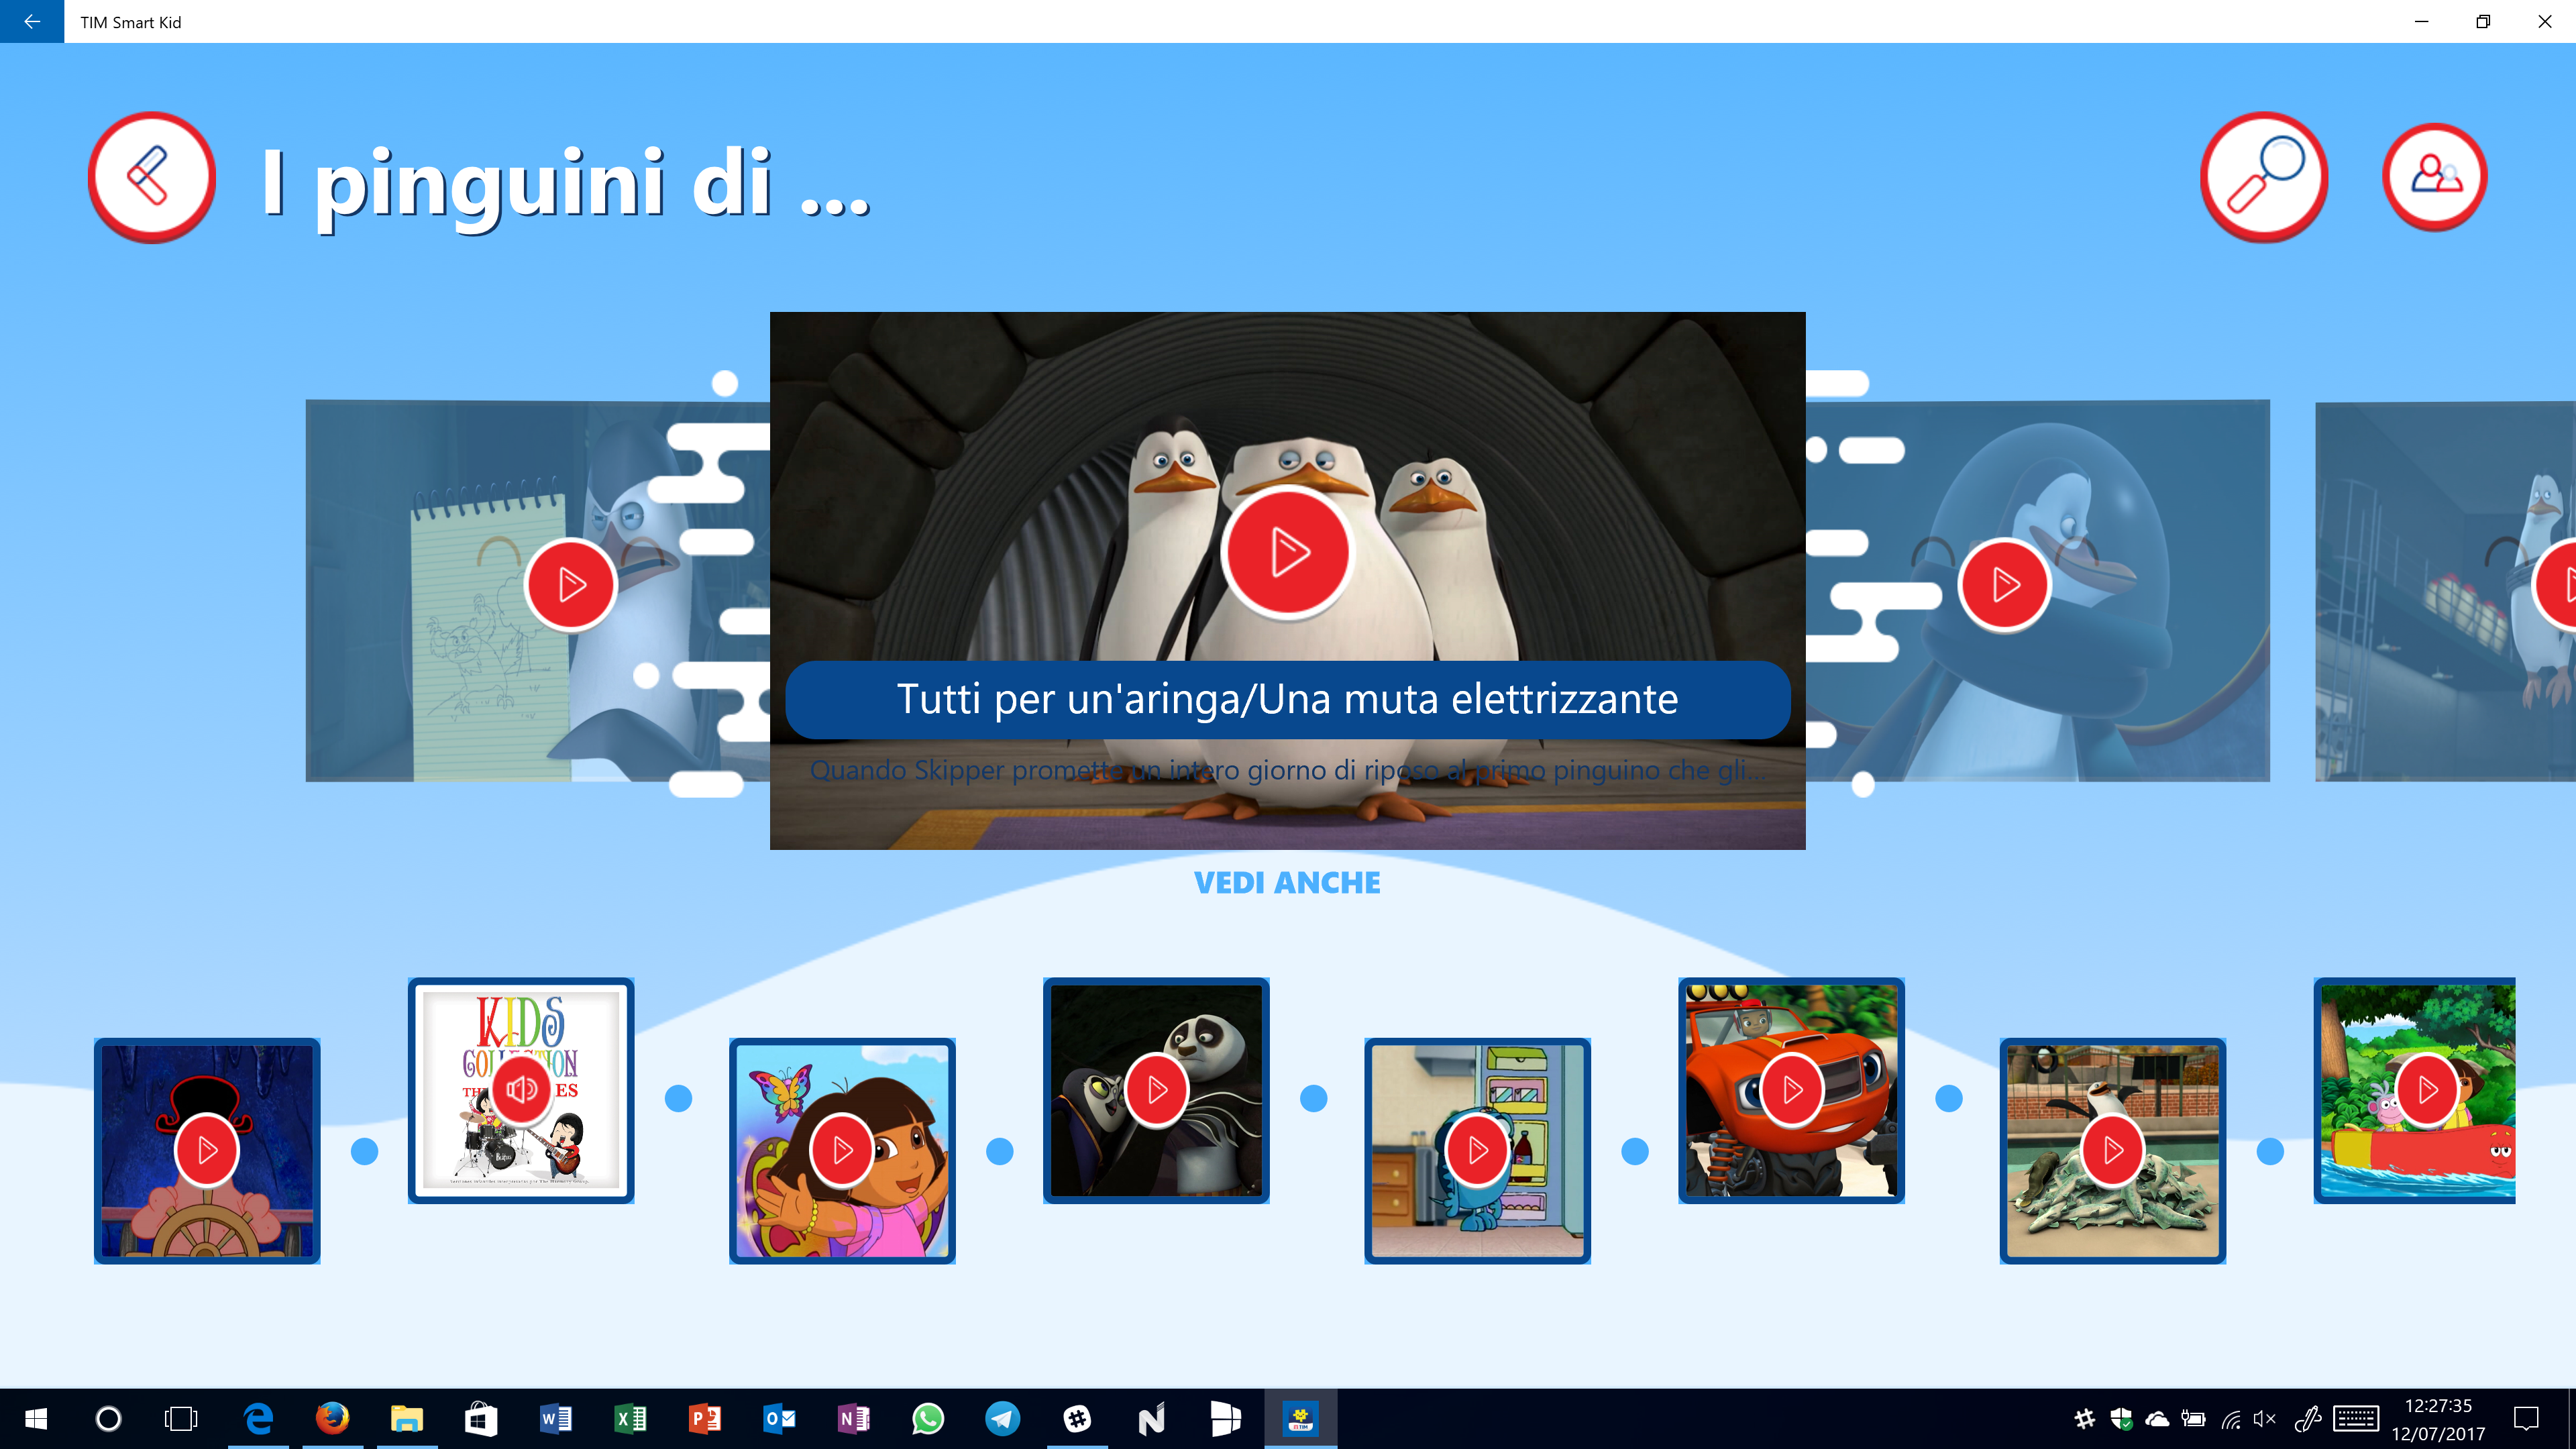This screenshot has width=2576, height=1449.
Task: Open File Explorer from taskbar
Action: tap(407, 1418)
